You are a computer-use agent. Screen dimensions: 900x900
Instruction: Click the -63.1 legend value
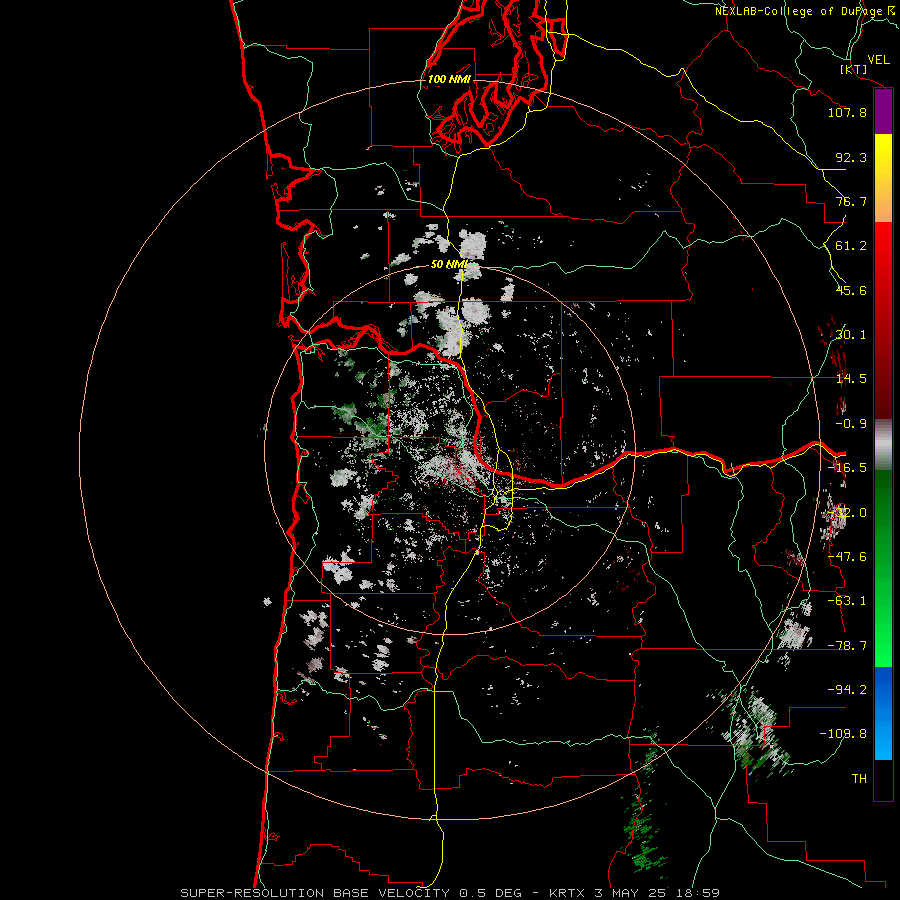coord(847,601)
